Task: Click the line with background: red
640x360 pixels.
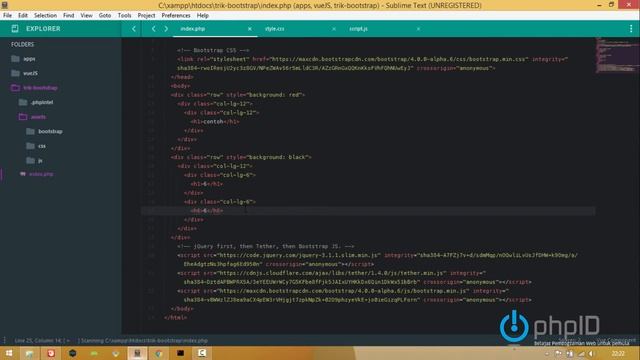Action: 238,95
